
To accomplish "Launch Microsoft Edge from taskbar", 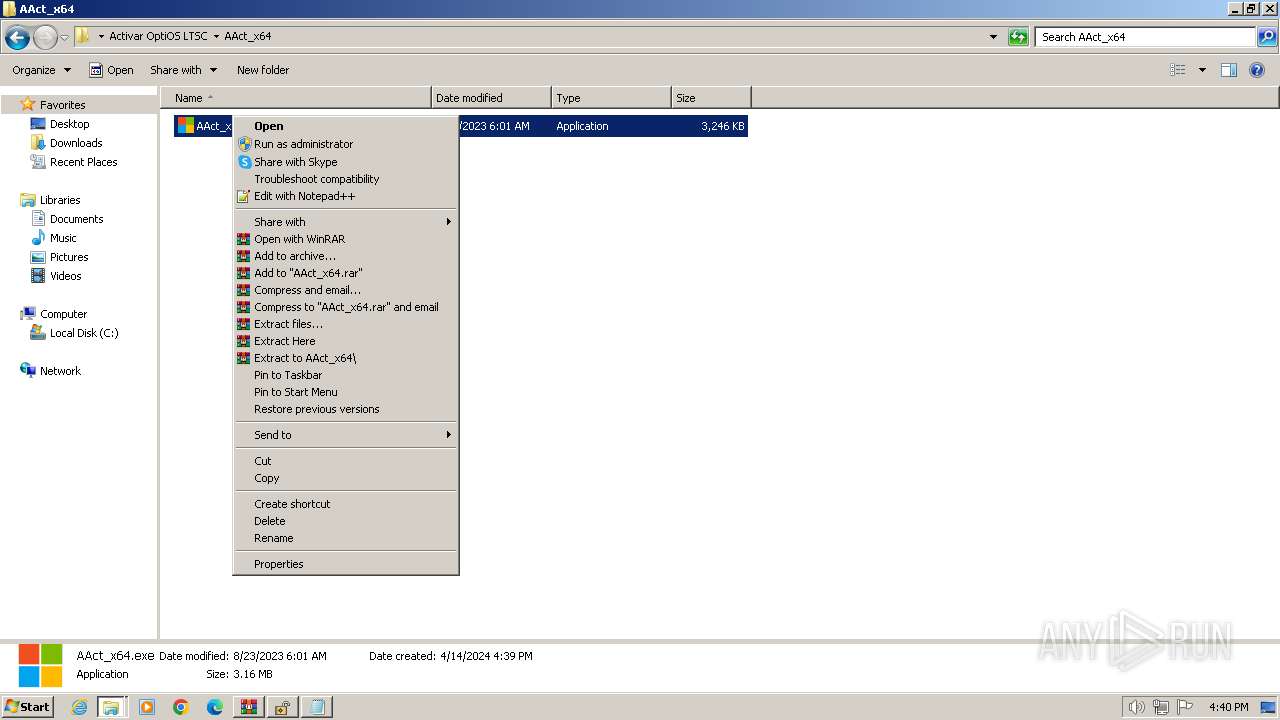I will (x=215, y=707).
